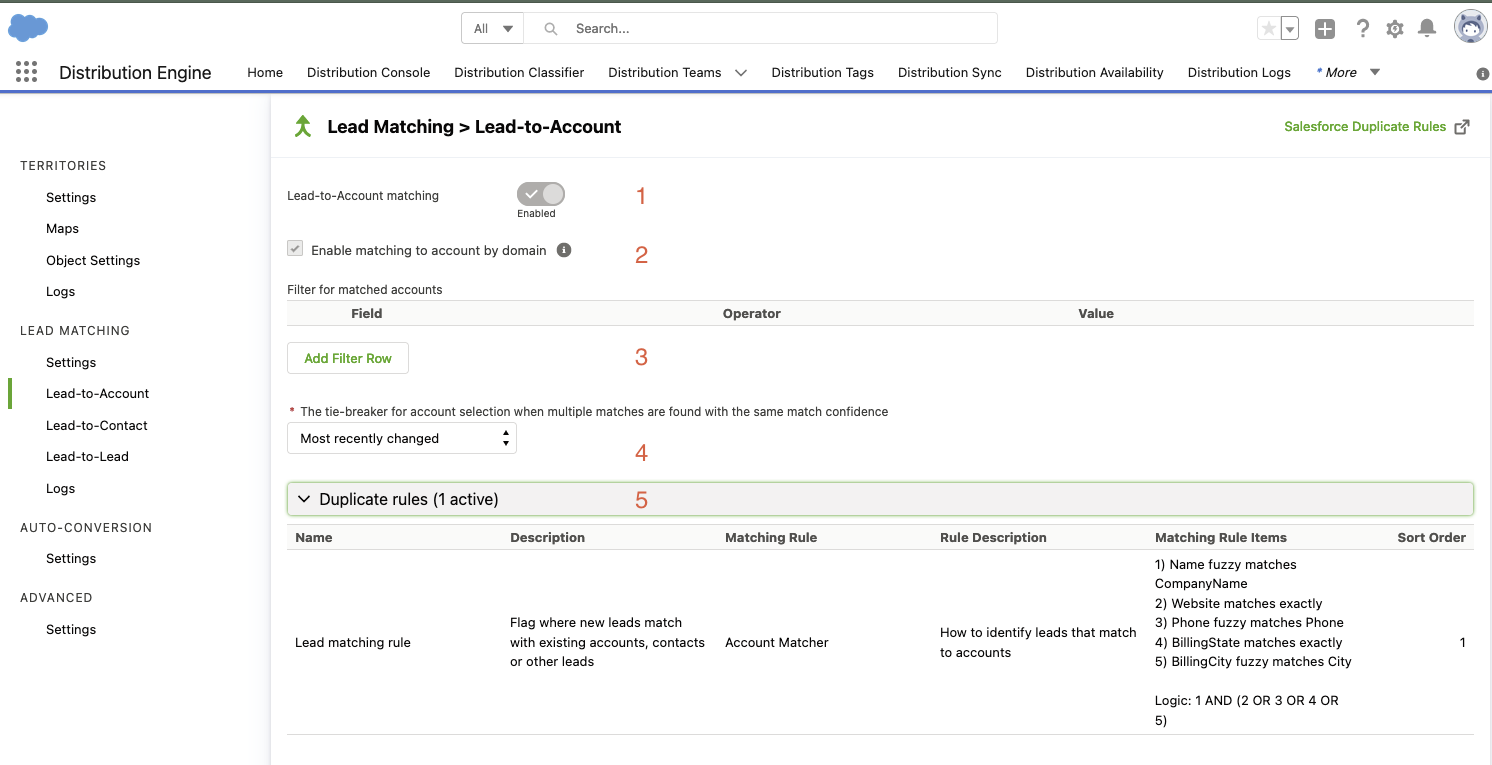Open the All search scope dropdown
1492x765 pixels.
click(492, 29)
